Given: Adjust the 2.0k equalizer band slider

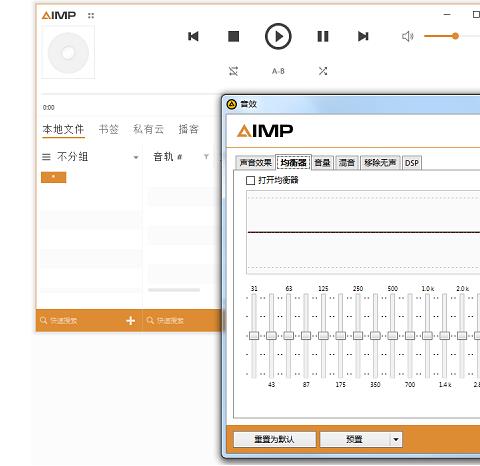Looking at the screenshot, I should (x=462, y=335).
